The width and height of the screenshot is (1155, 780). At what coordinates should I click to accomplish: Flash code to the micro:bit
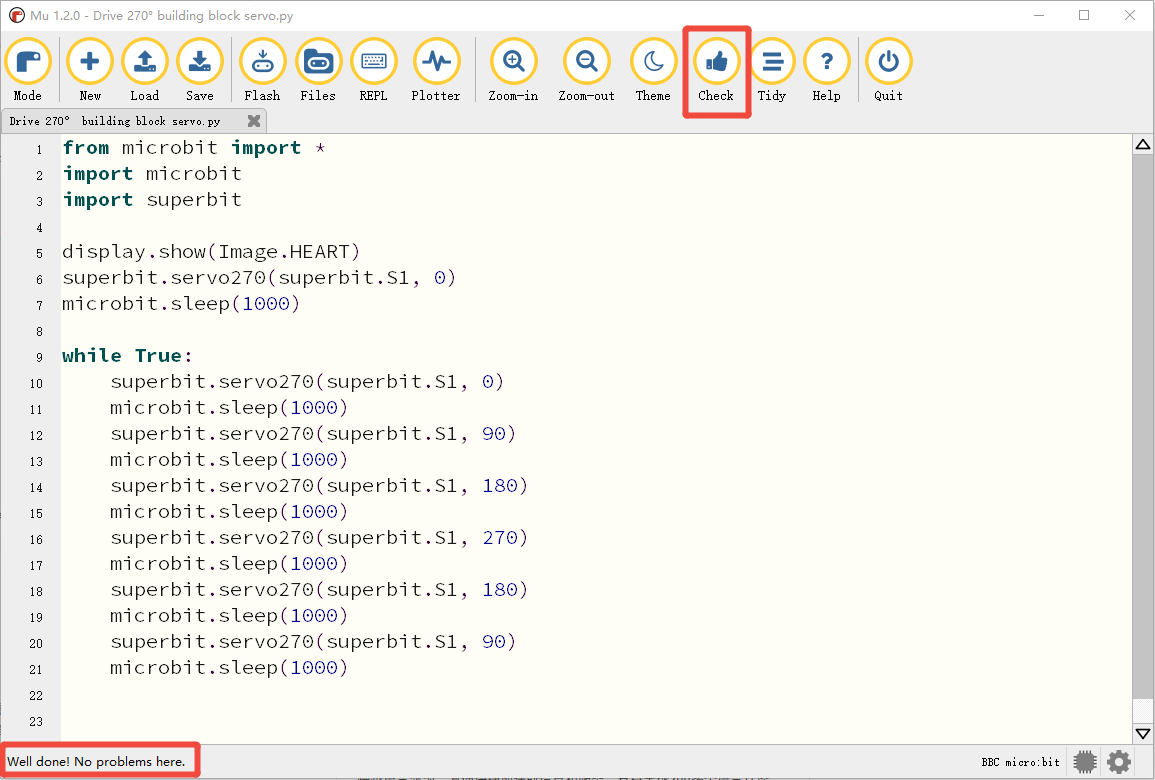click(x=262, y=71)
